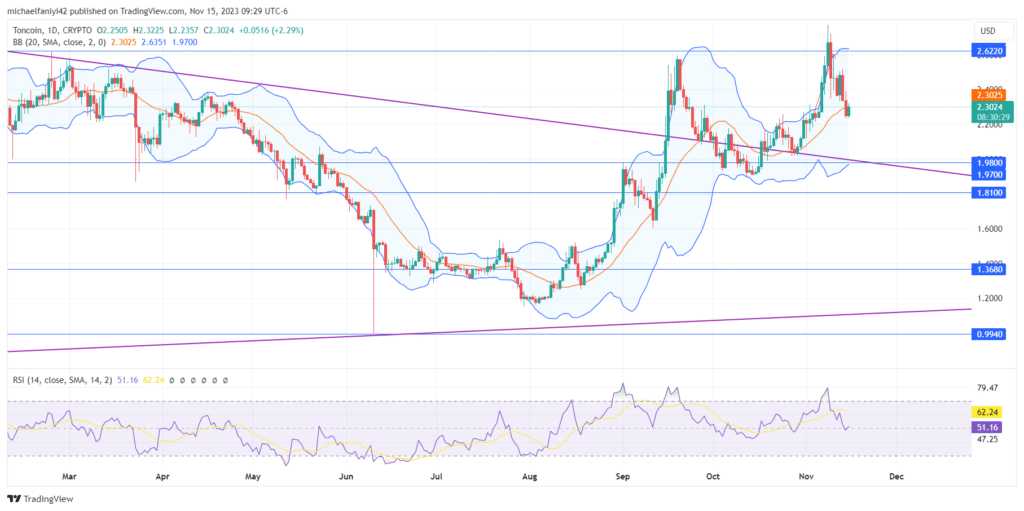1024x511 pixels.
Task: Click the Jun label on time axis
Action: coord(347,476)
